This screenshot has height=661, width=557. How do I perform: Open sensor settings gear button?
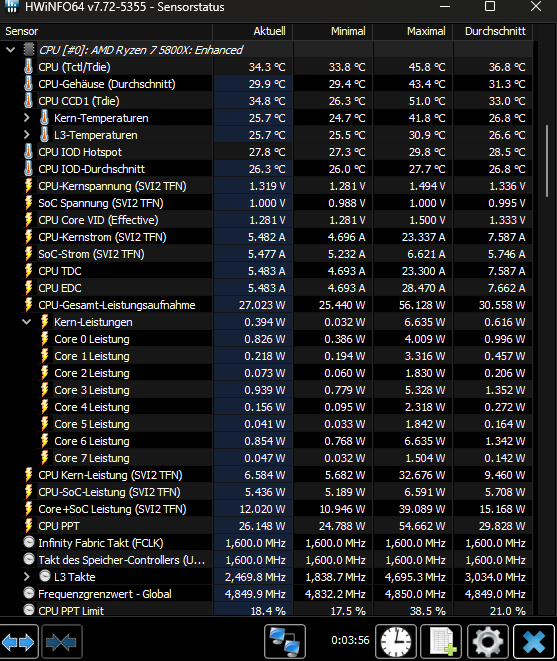(487, 642)
